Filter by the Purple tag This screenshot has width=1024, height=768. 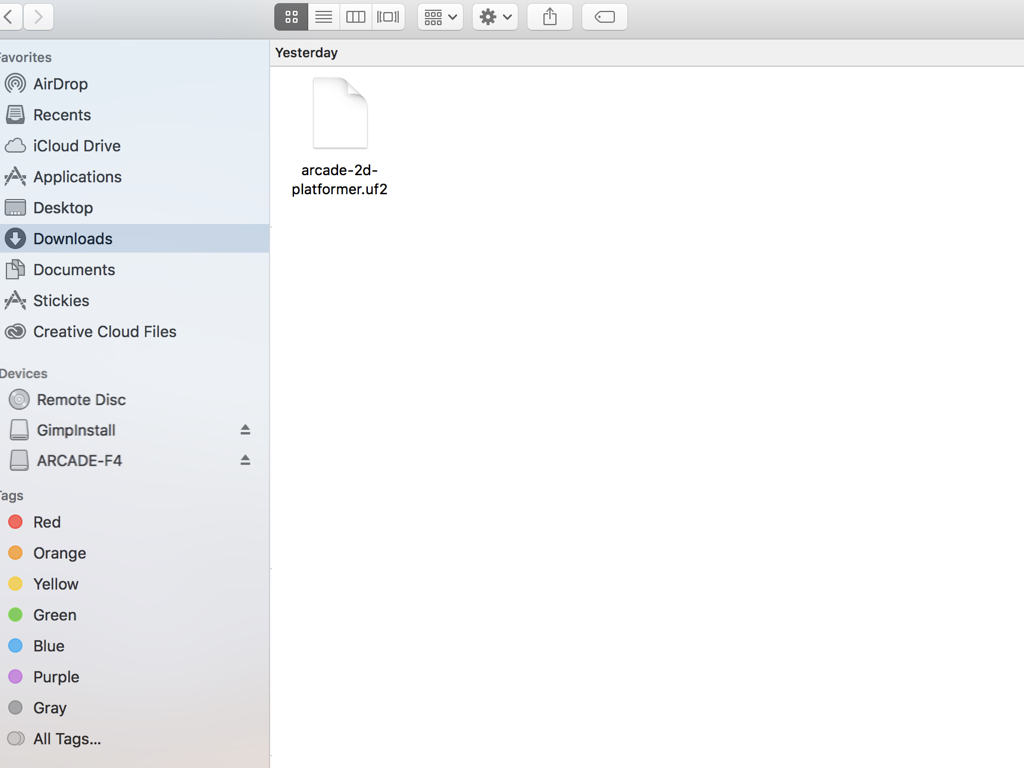point(135,677)
